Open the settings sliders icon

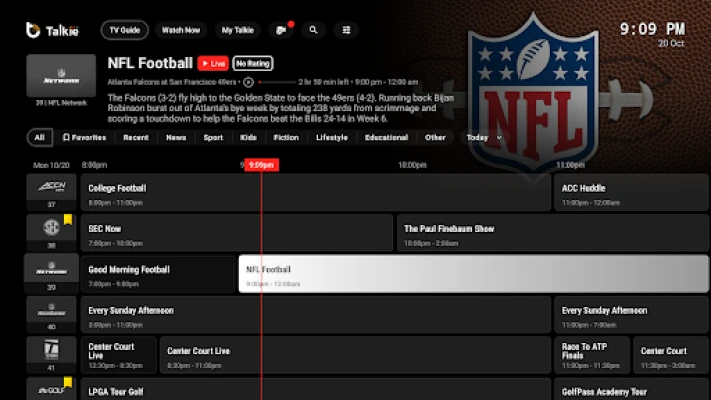[x=346, y=30]
